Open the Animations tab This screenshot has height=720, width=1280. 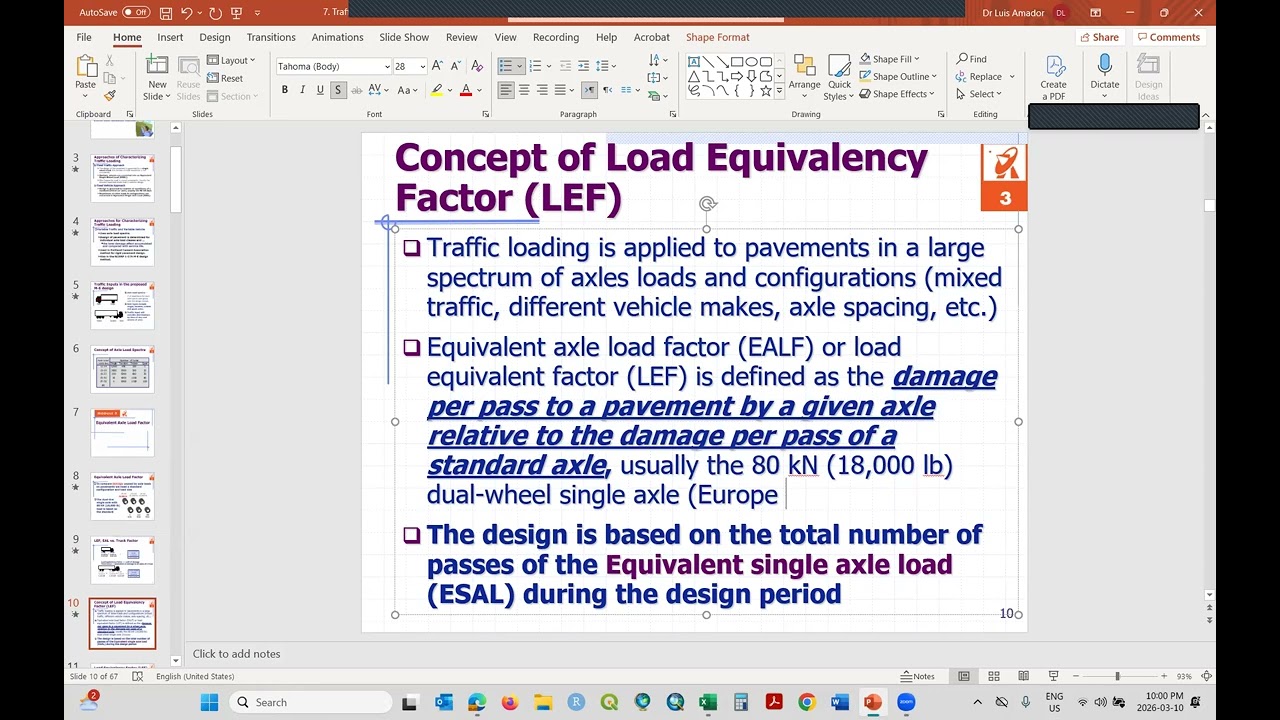tap(337, 37)
